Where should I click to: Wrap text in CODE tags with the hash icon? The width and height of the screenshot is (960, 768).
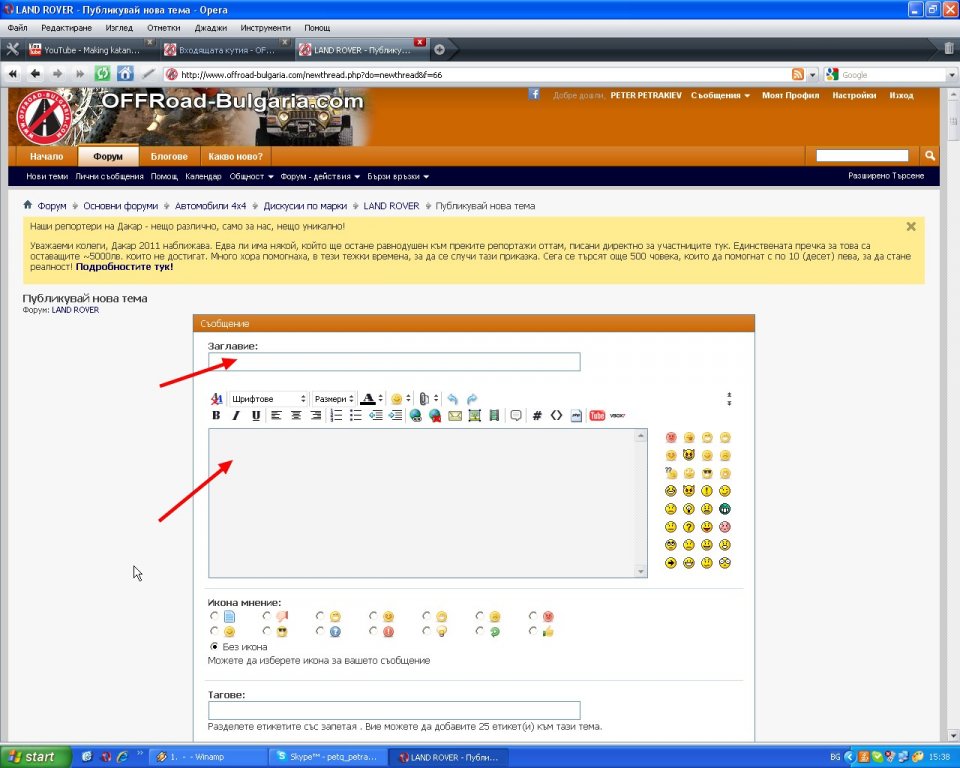pyautogui.click(x=537, y=416)
